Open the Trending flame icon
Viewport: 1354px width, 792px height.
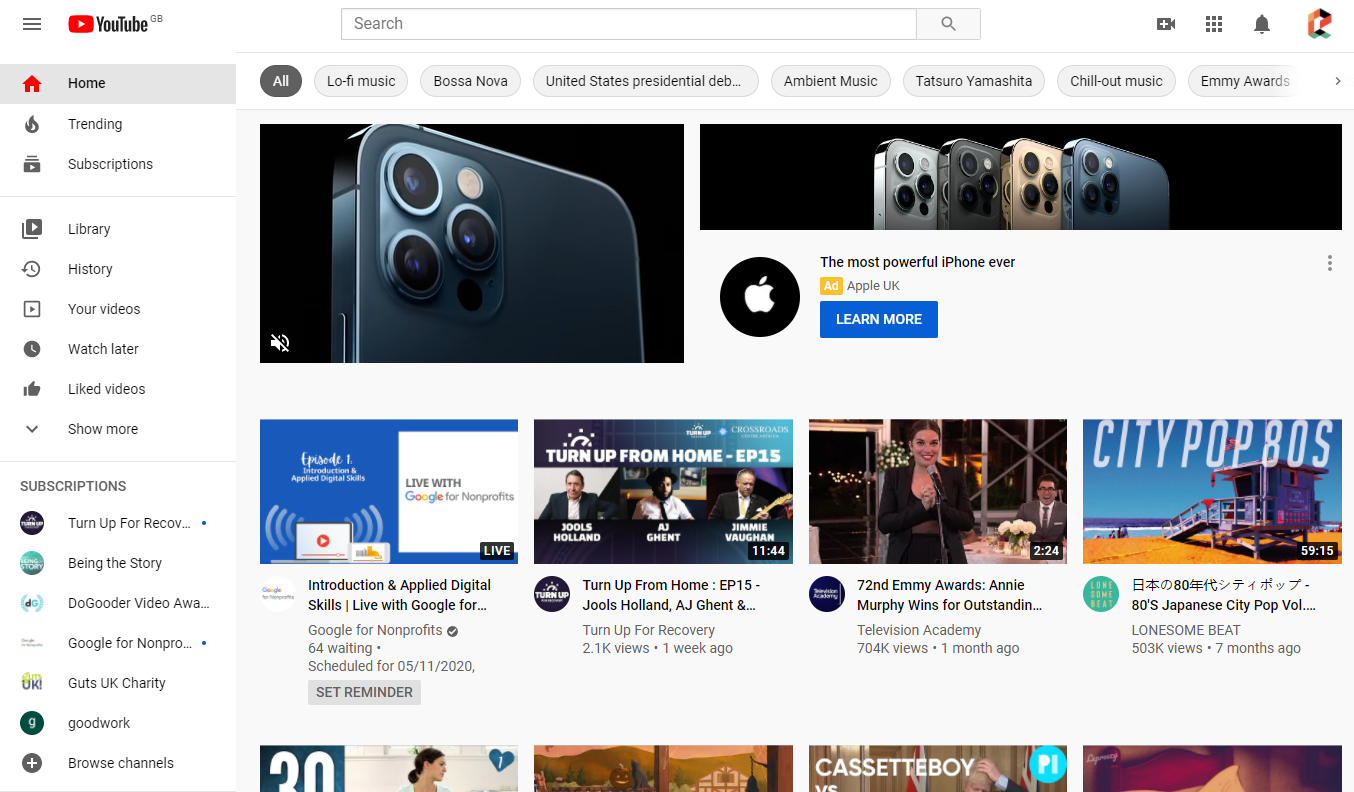[32, 124]
